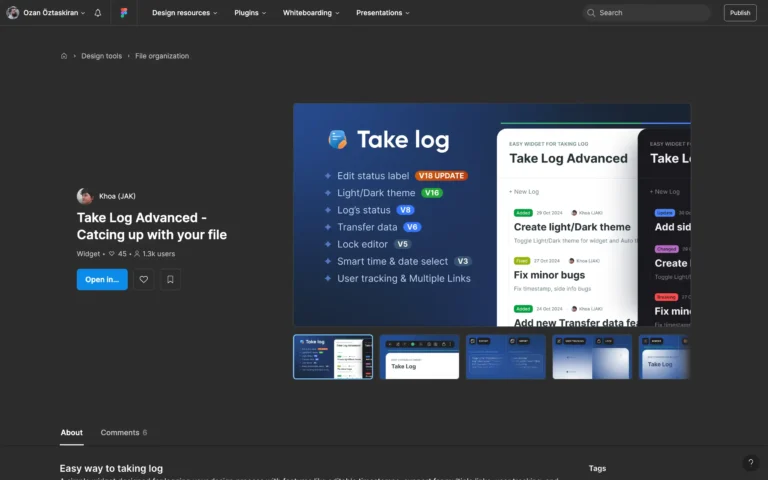
Task: Open Design tools breadcrumb link
Action: pos(101,56)
